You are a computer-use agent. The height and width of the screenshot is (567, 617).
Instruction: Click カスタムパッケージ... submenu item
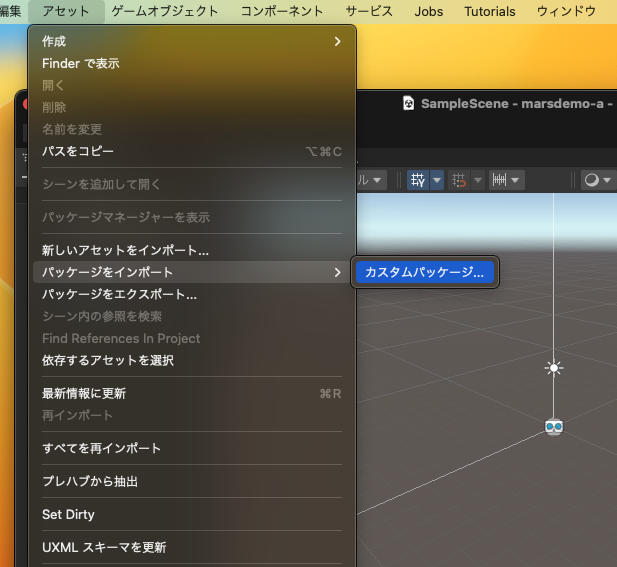click(x=425, y=272)
